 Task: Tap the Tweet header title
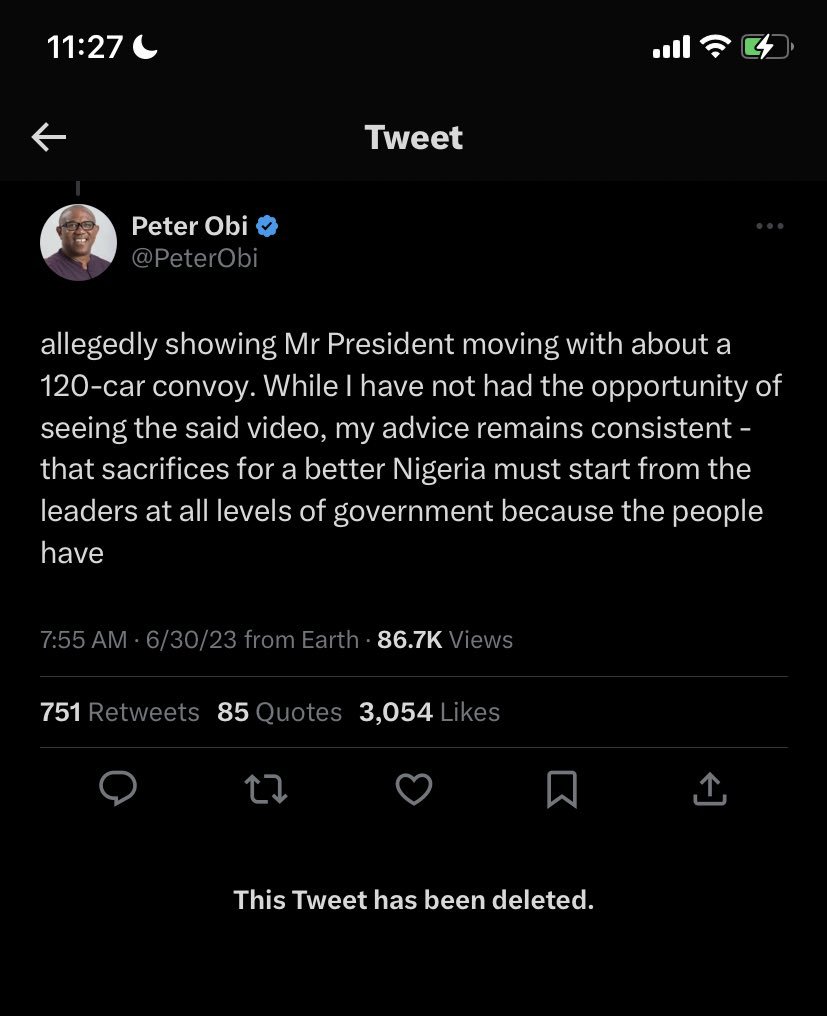[413, 137]
